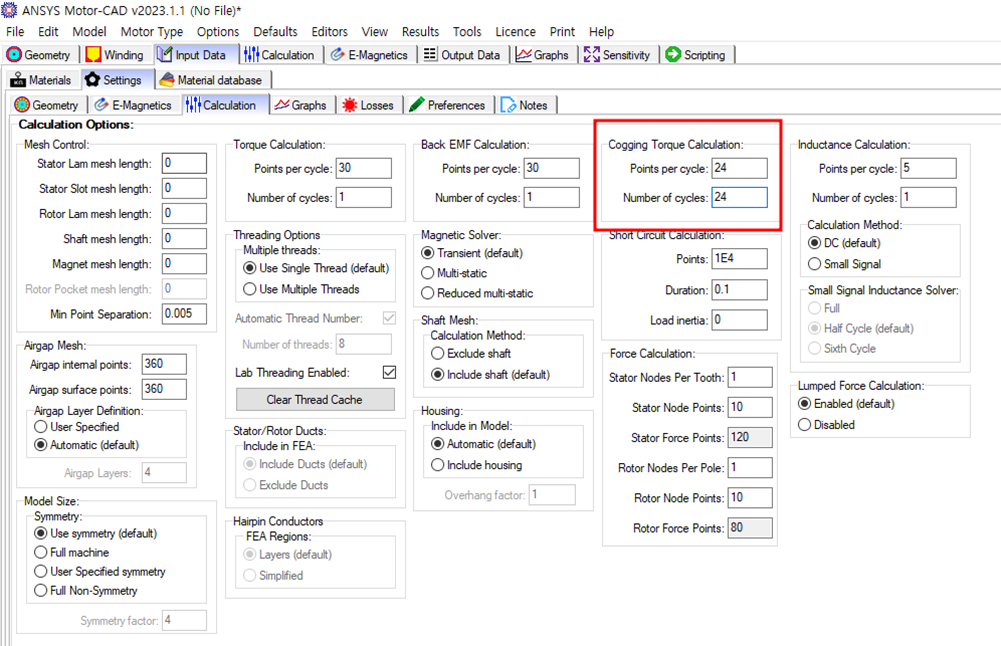Click the Graphs icon in the Settings sub-tabs
This screenshot has width=1001, height=646.
pyautogui.click(x=282, y=105)
